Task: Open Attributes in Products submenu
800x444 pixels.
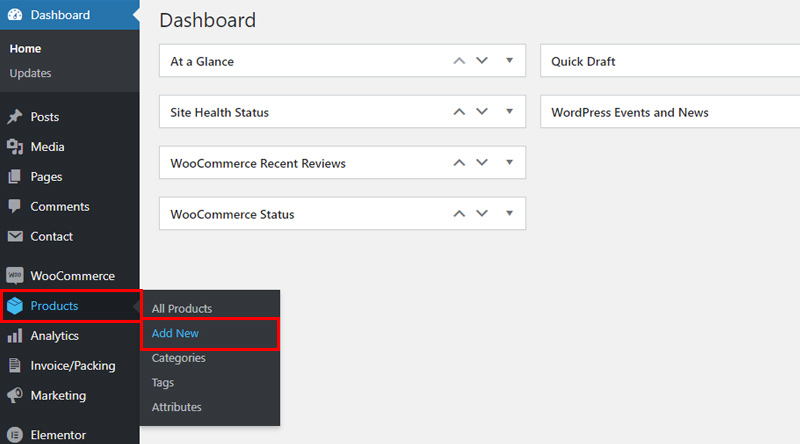Action: point(177,407)
